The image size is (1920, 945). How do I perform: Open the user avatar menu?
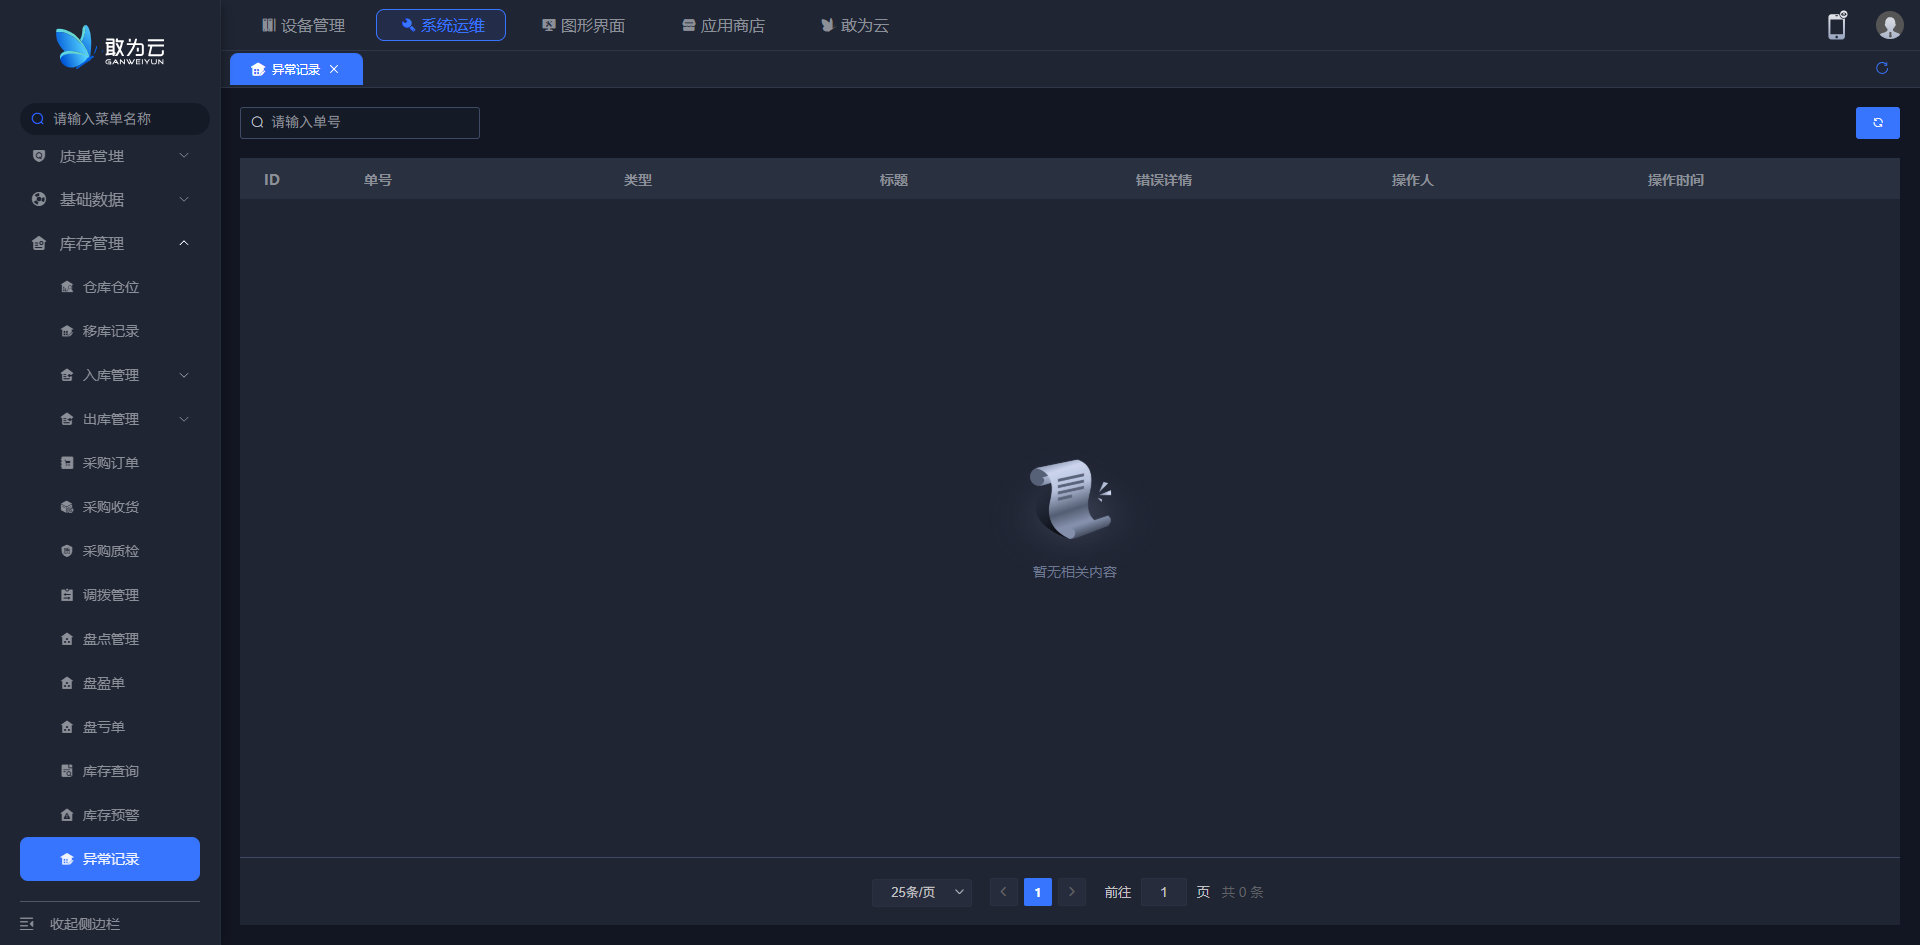point(1889,25)
